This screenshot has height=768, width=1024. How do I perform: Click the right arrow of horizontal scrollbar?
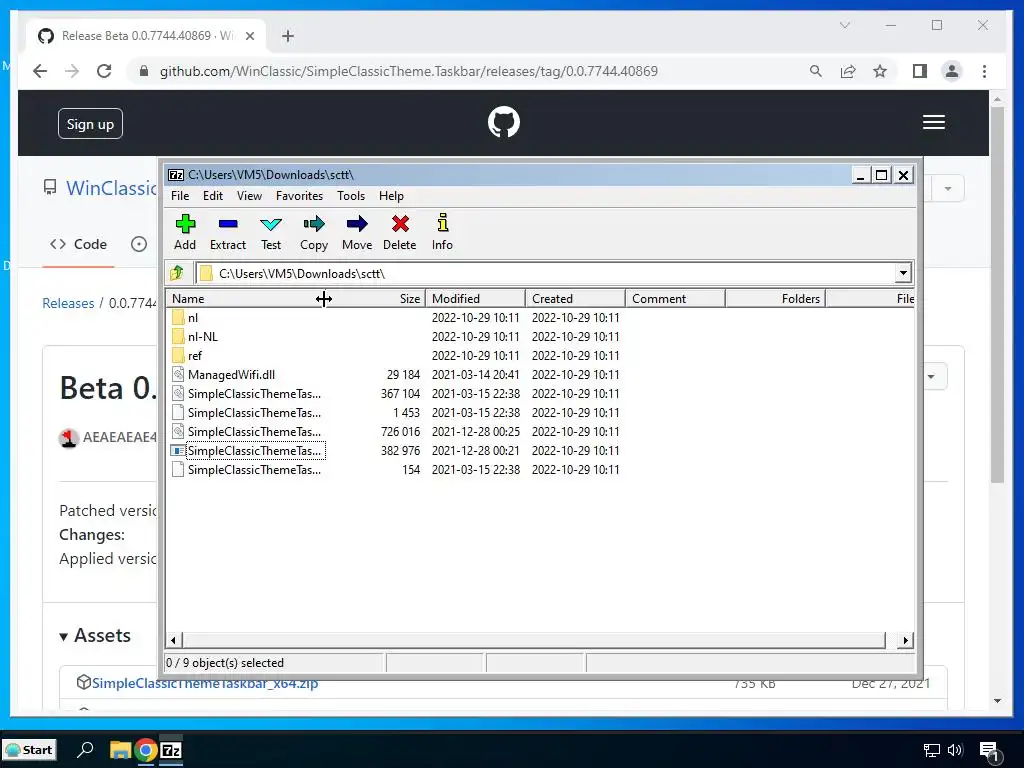pos(905,640)
